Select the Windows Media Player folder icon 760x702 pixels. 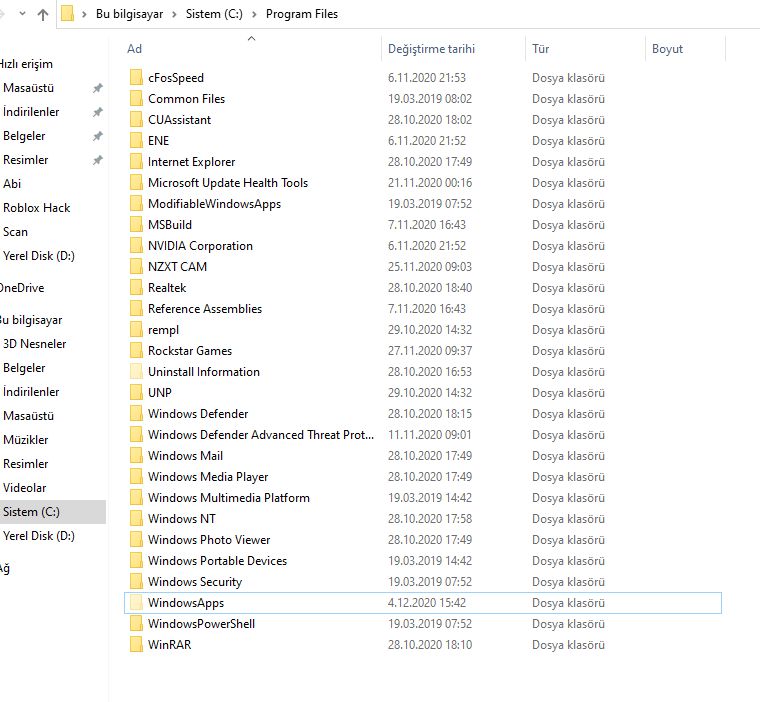136,477
